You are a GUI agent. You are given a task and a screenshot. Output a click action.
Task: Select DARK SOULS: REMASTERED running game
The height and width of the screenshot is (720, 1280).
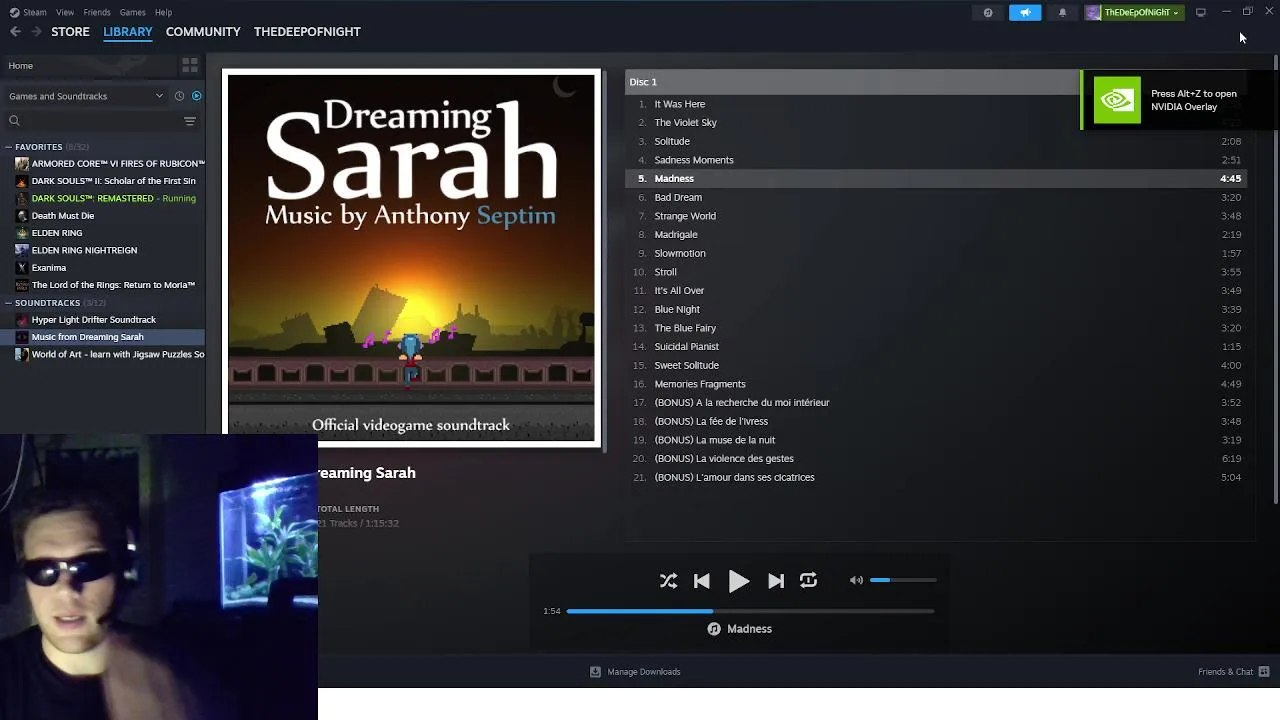coord(106,198)
